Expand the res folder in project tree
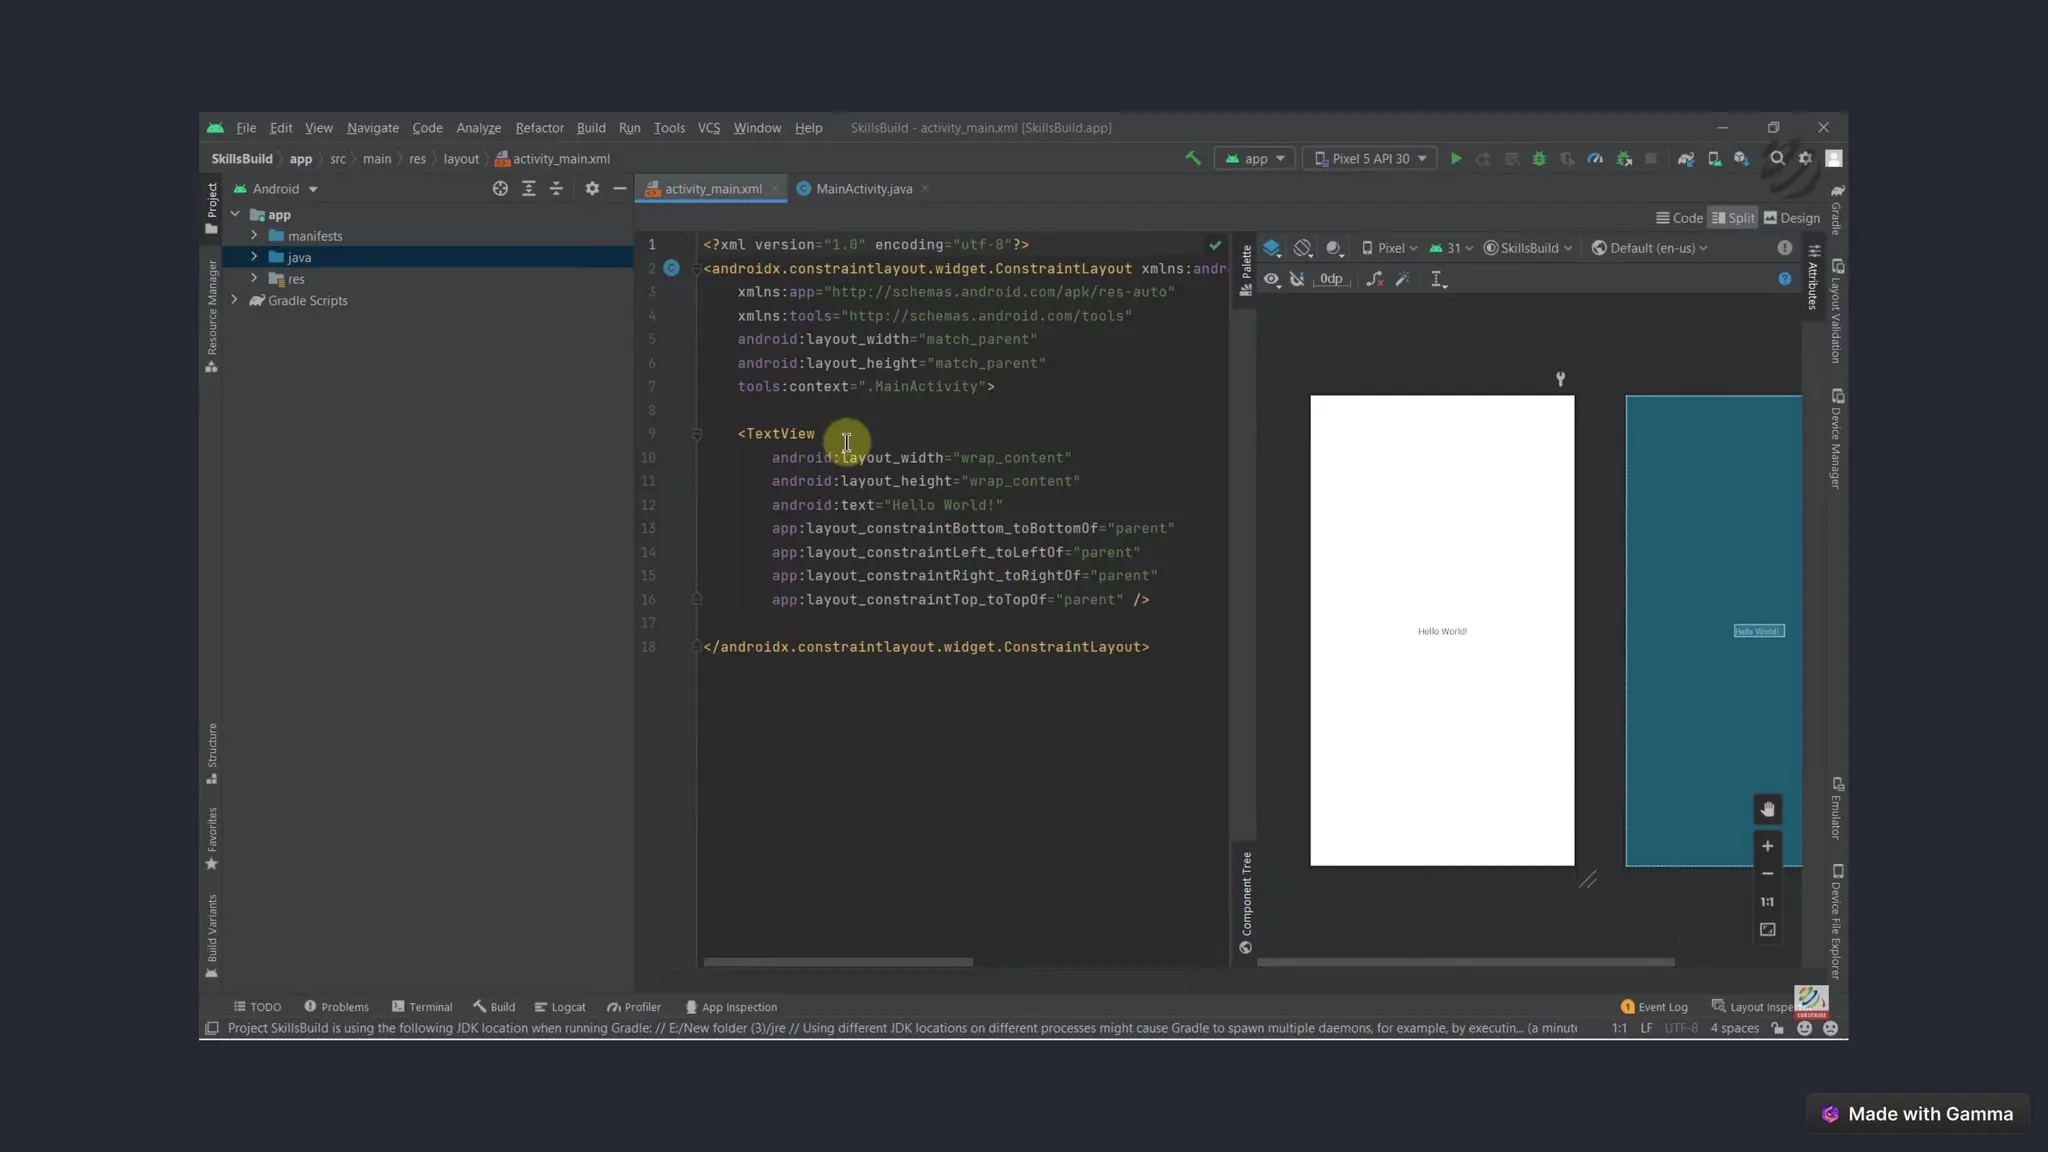The image size is (2048, 1152). [x=254, y=279]
